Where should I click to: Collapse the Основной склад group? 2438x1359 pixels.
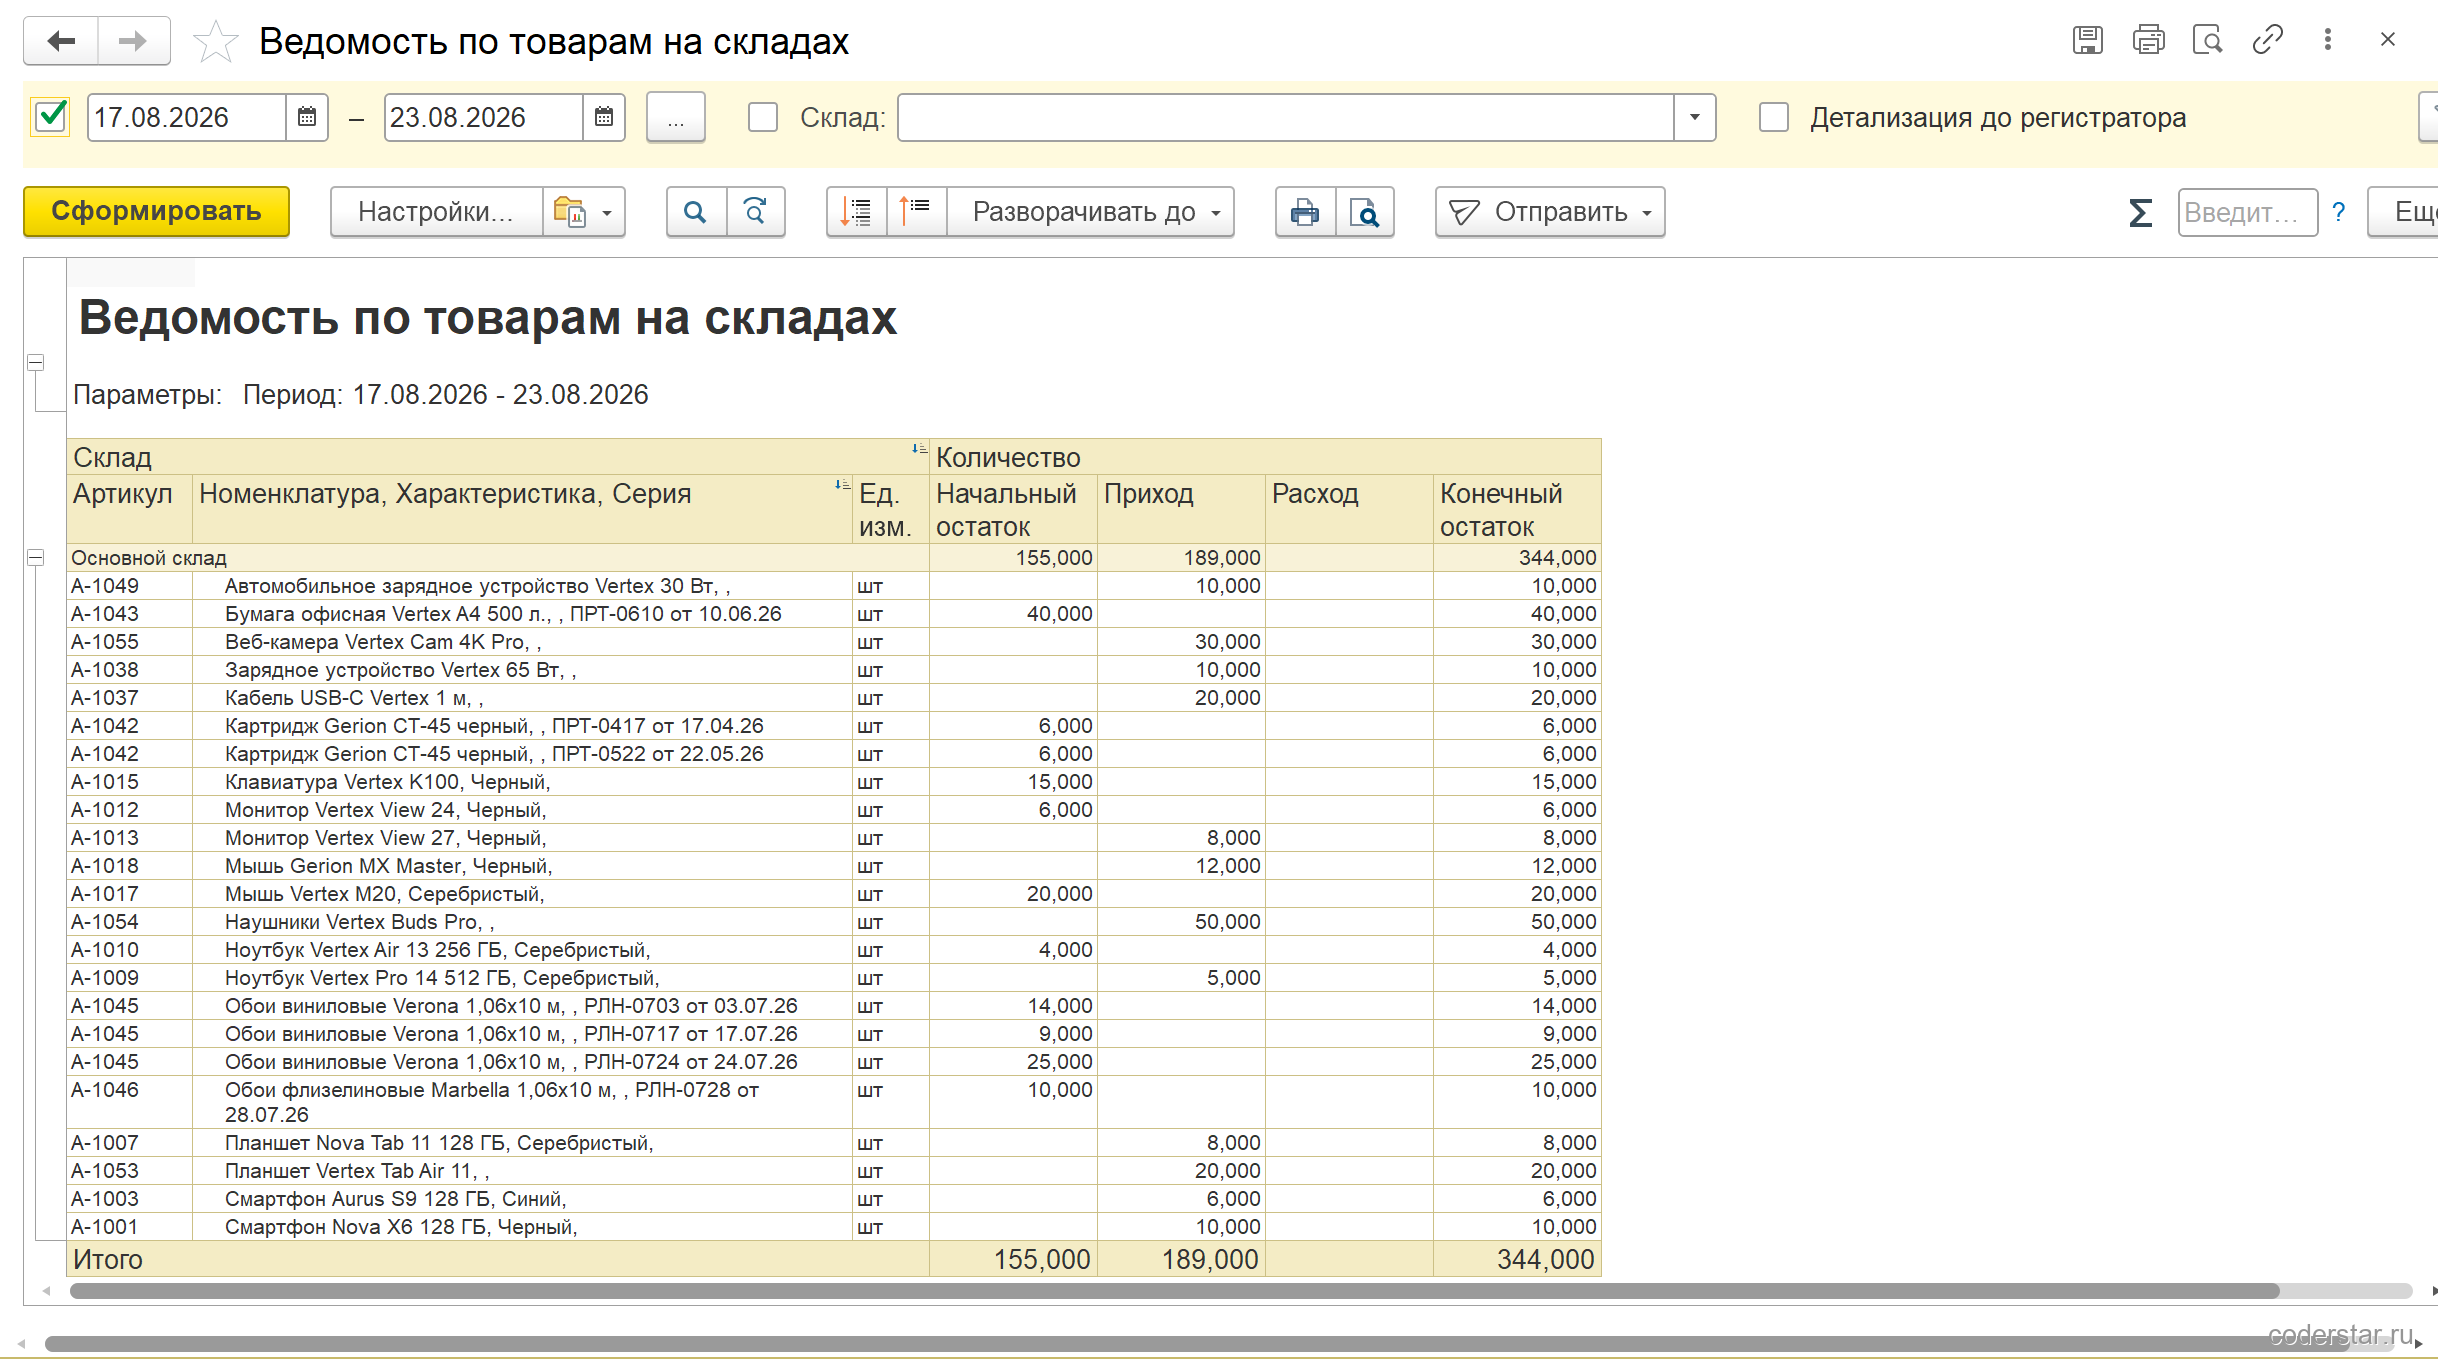pos(35,557)
